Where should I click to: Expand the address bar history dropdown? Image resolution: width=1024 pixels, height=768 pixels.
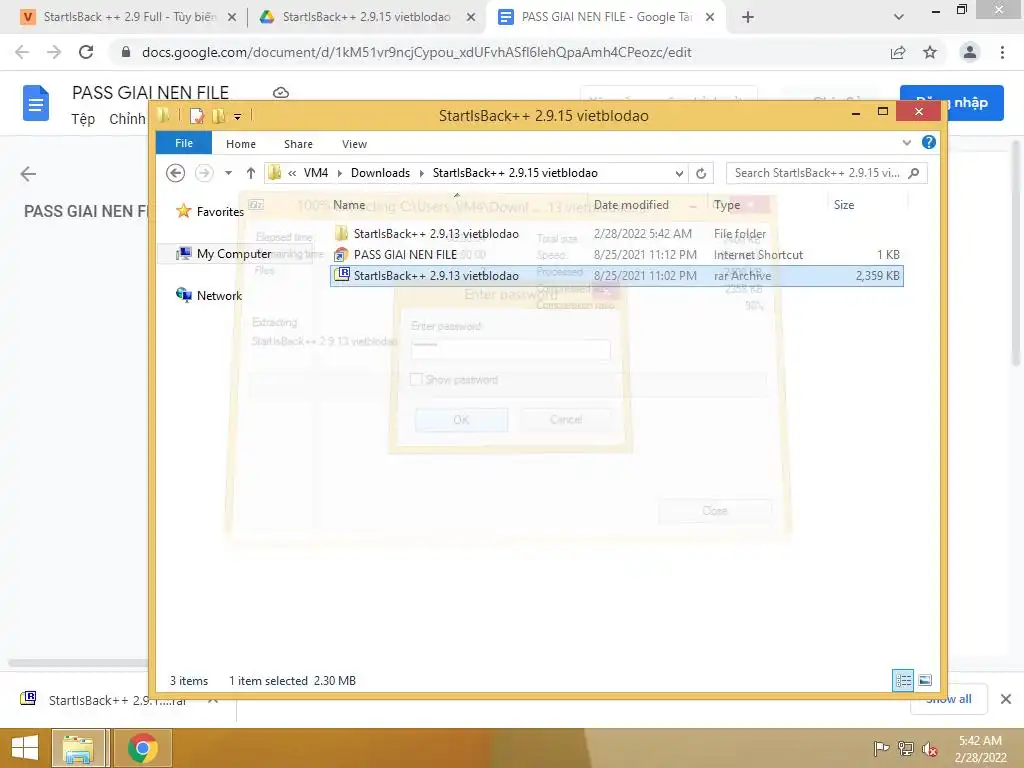coord(679,173)
